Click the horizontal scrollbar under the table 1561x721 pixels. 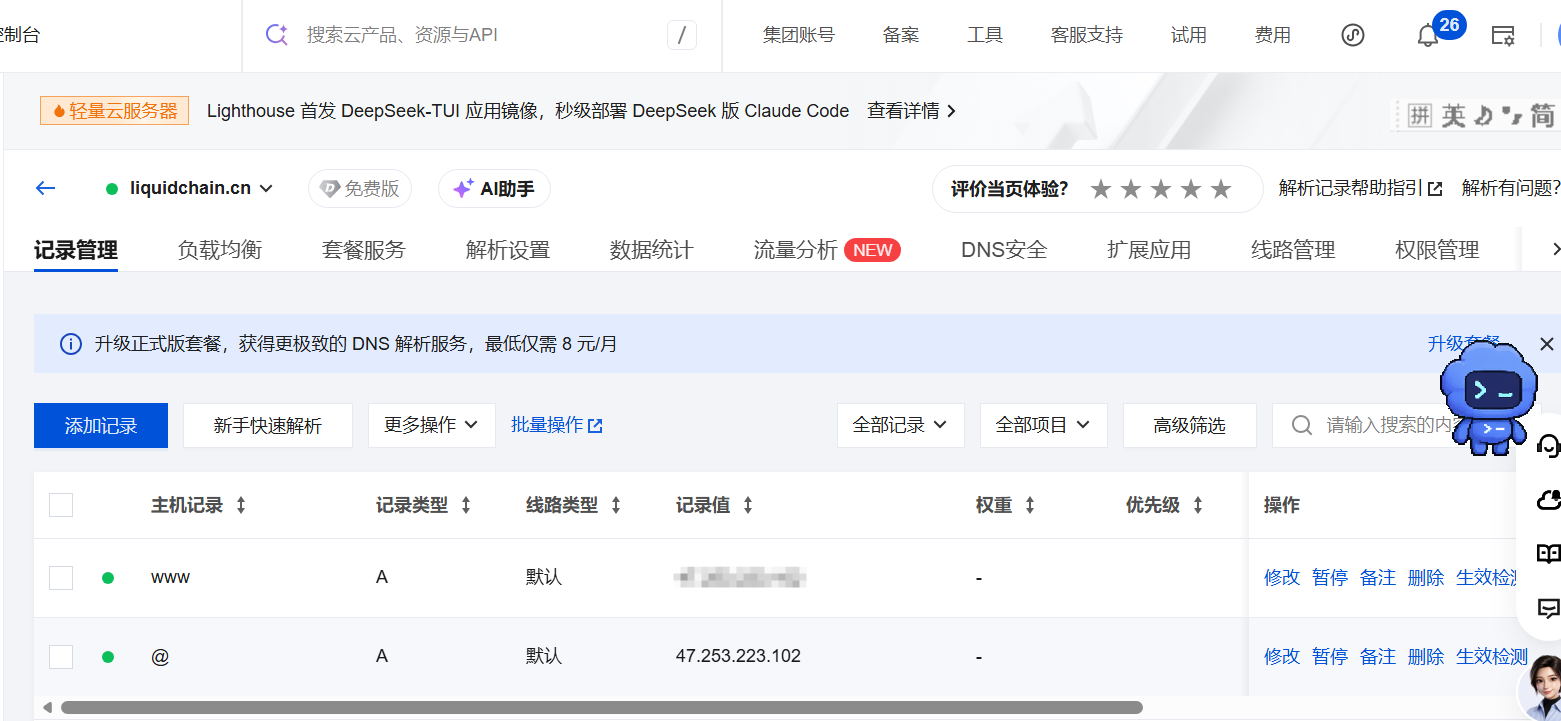click(x=602, y=707)
